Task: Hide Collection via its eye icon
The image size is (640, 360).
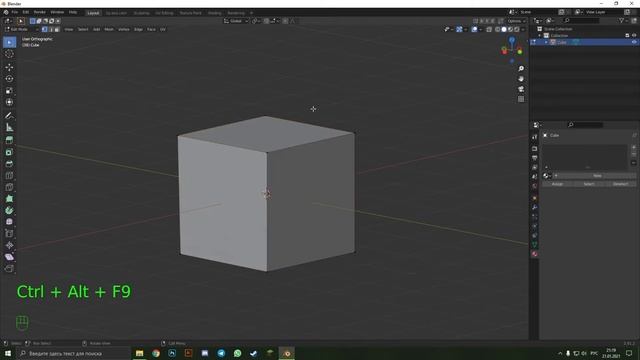Action: click(x=634, y=36)
